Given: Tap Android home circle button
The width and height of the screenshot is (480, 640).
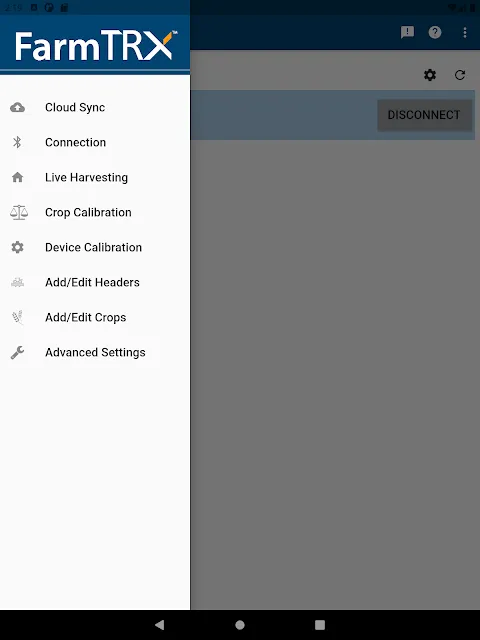Looking at the screenshot, I should (x=240, y=624).
